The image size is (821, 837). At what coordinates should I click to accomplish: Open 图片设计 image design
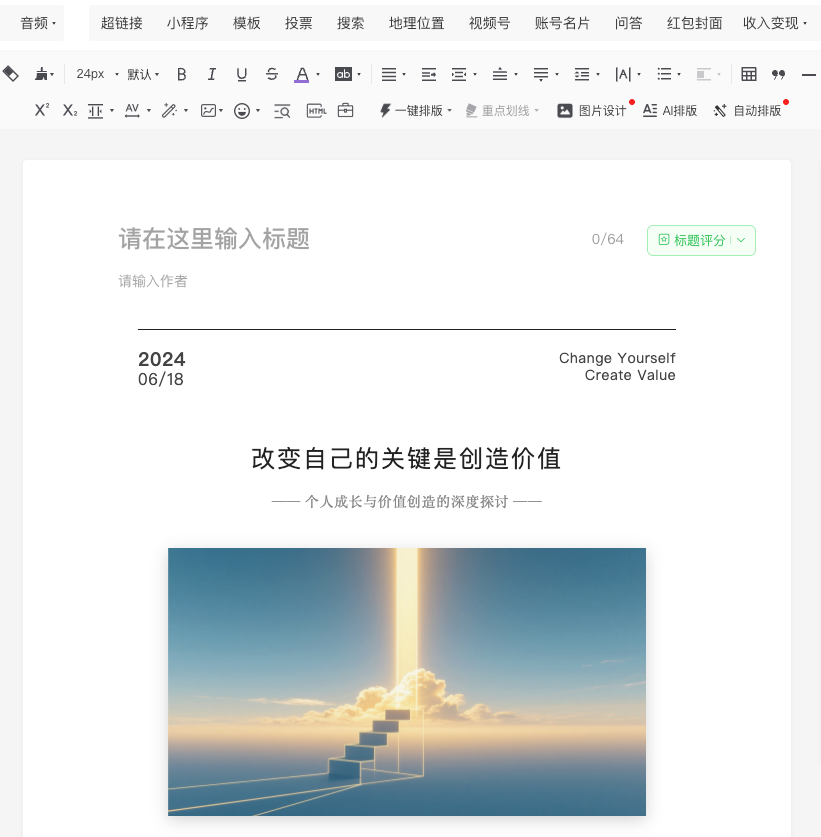click(x=591, y=110)
